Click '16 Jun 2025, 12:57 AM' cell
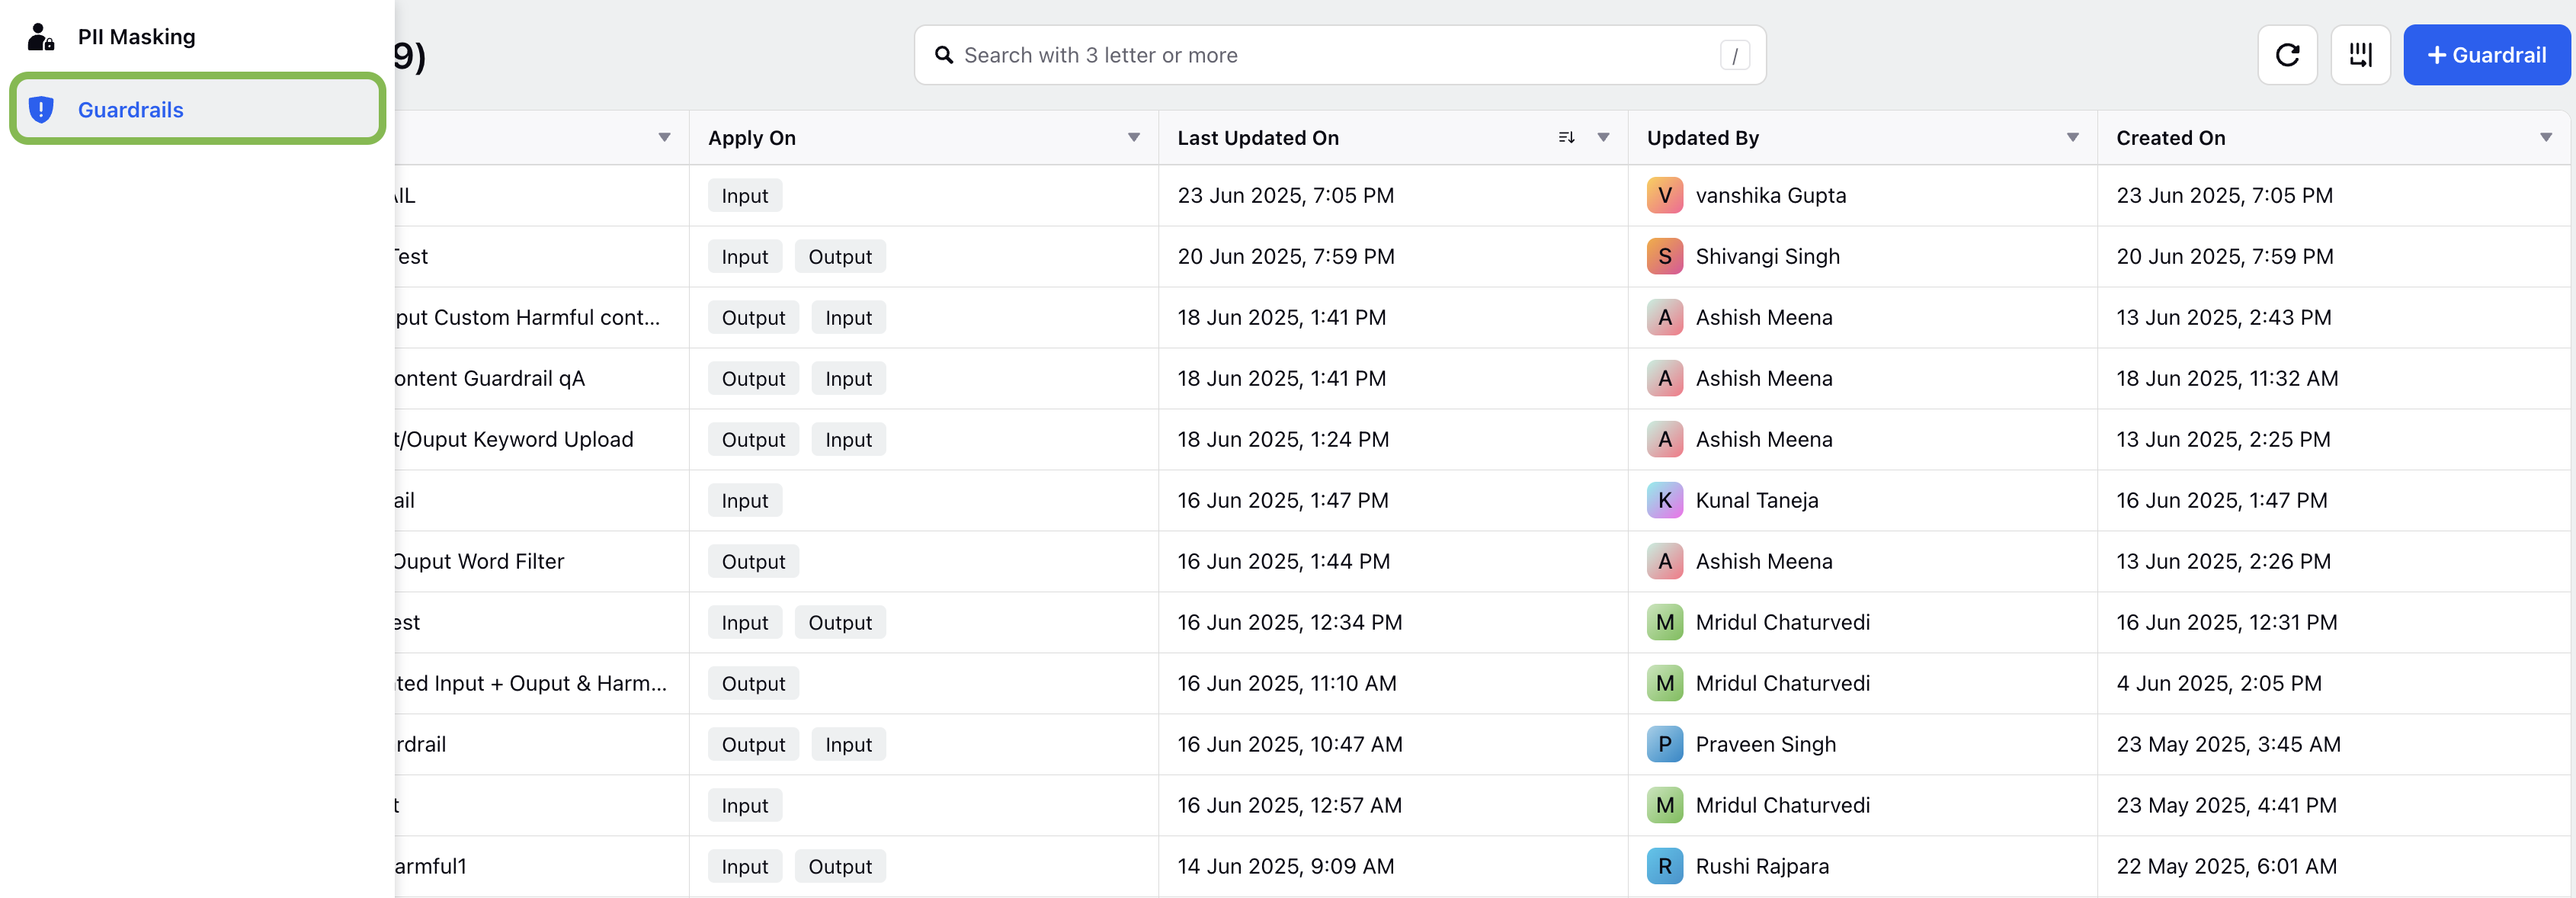 (x=1289, y=805)
